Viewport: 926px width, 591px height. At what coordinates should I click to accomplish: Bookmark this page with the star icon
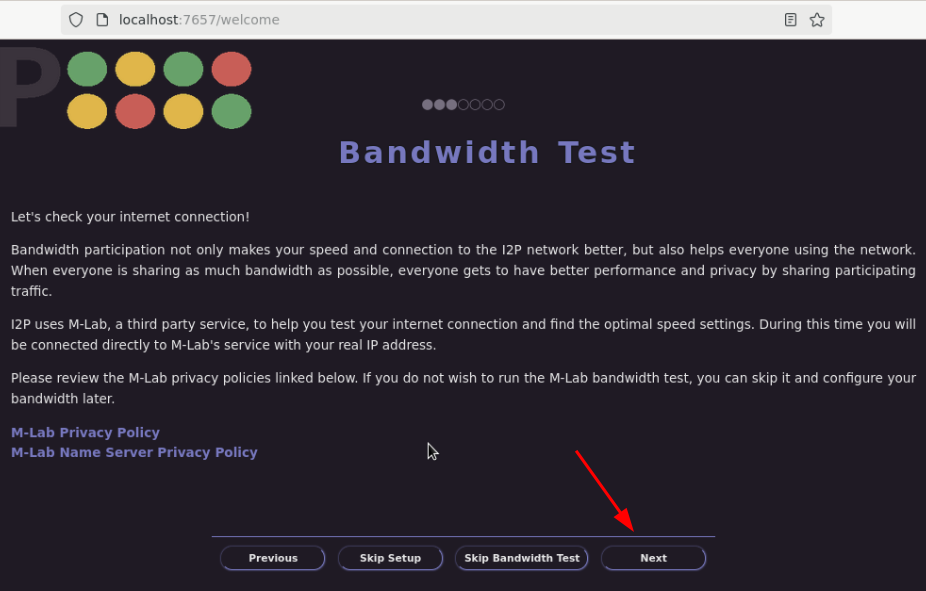tap(817, 19)
